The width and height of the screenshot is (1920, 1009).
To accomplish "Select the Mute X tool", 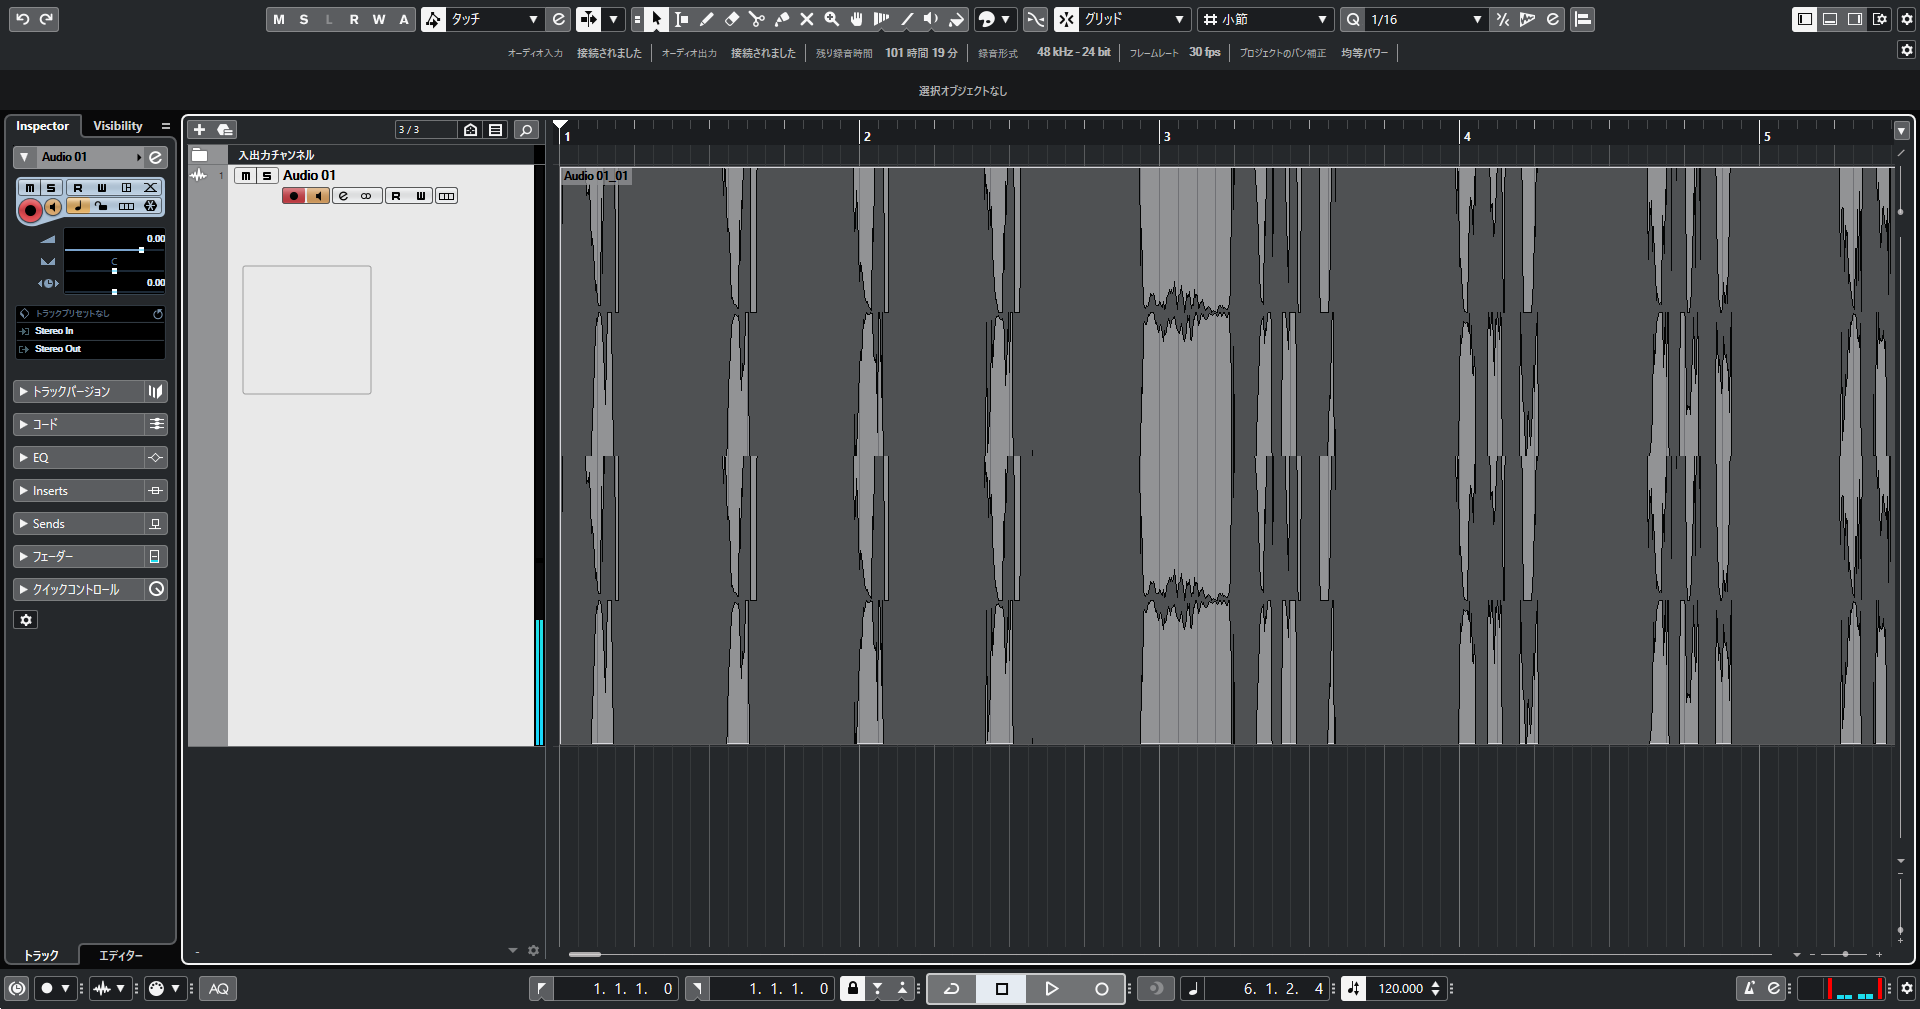I will pos(807,19).
